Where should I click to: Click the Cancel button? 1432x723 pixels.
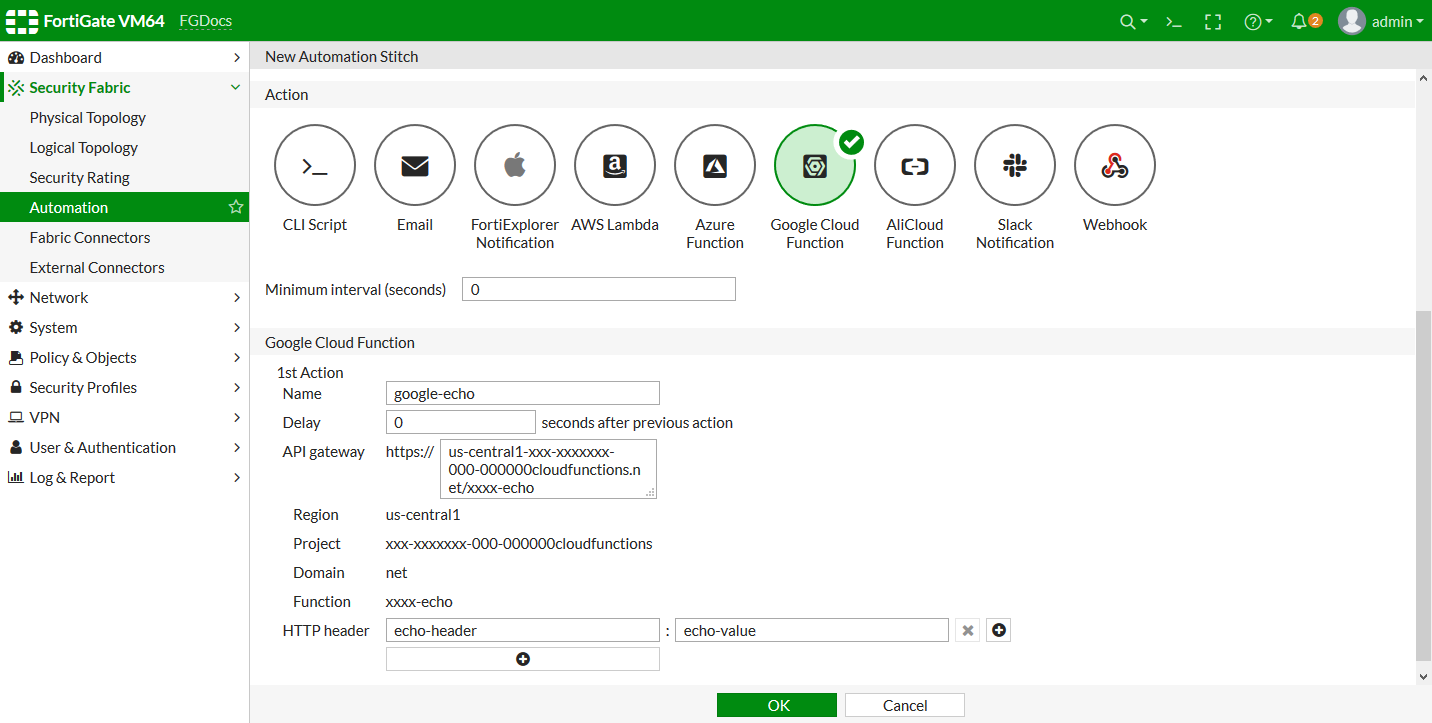click(x=905, y=705)
